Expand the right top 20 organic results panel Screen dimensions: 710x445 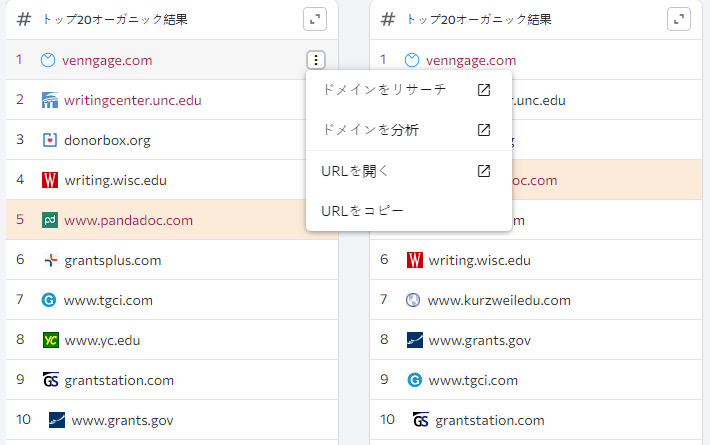[x=679, y=19]
